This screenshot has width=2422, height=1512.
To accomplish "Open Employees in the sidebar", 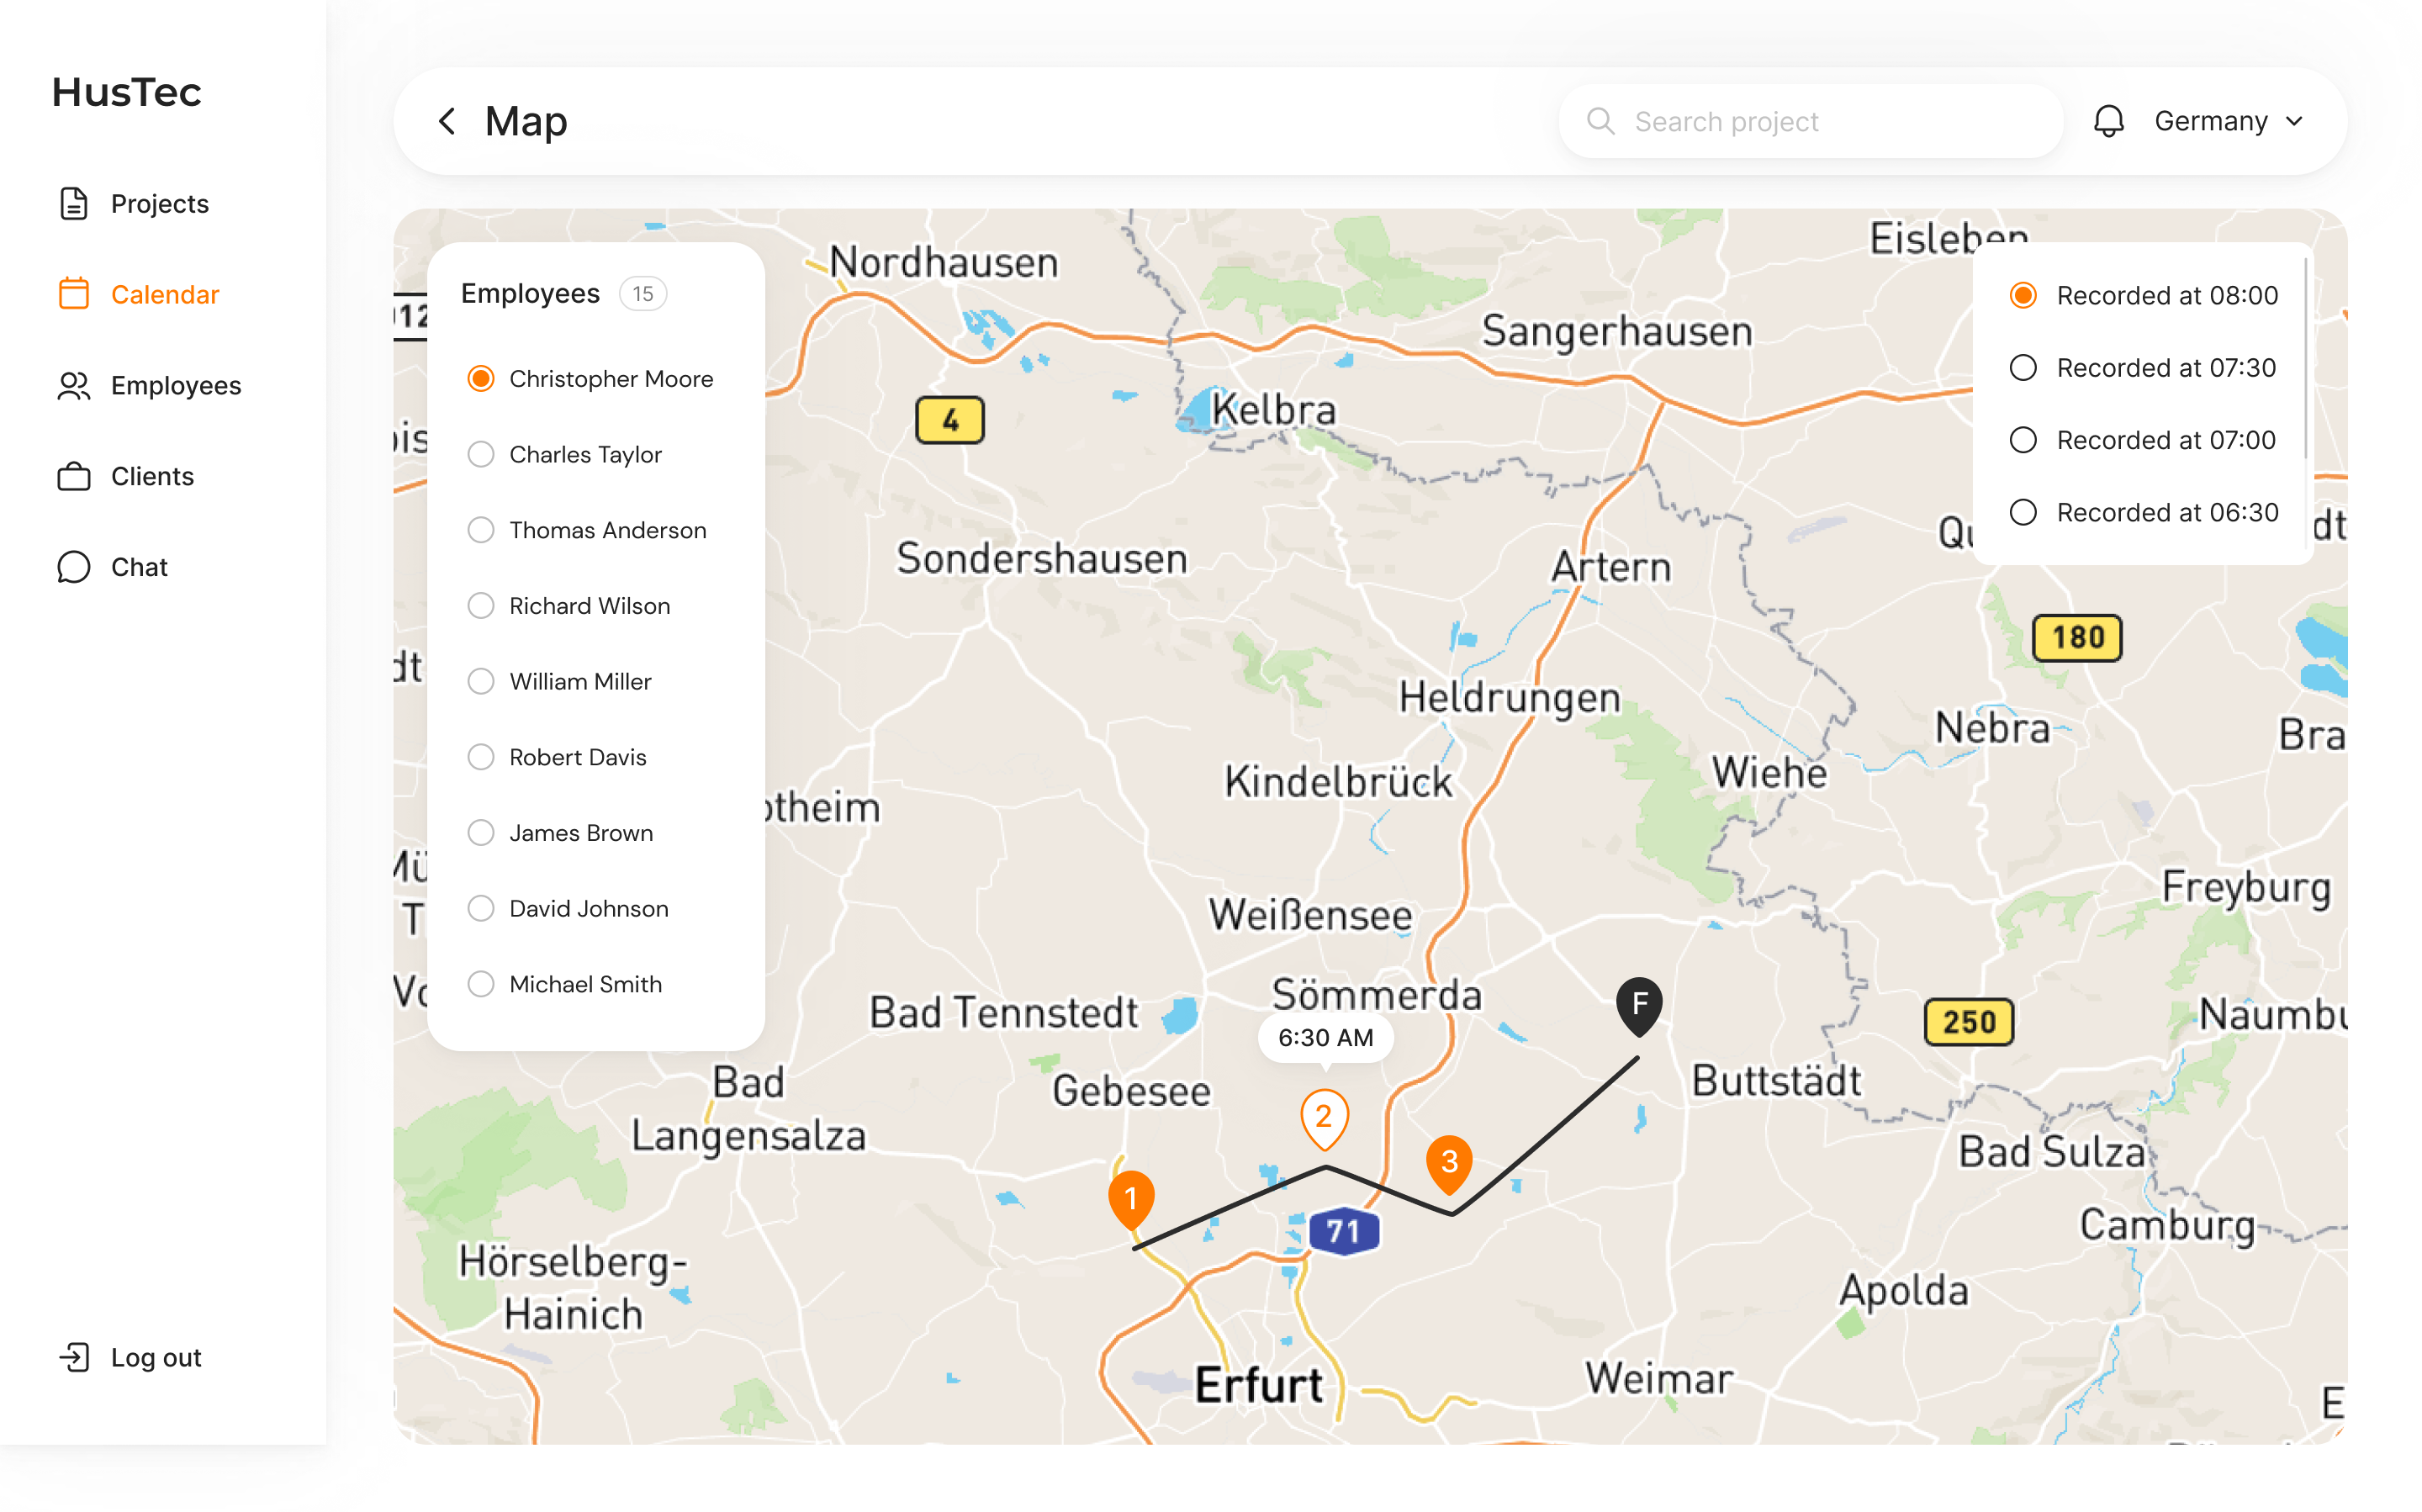I will point(175,386).
